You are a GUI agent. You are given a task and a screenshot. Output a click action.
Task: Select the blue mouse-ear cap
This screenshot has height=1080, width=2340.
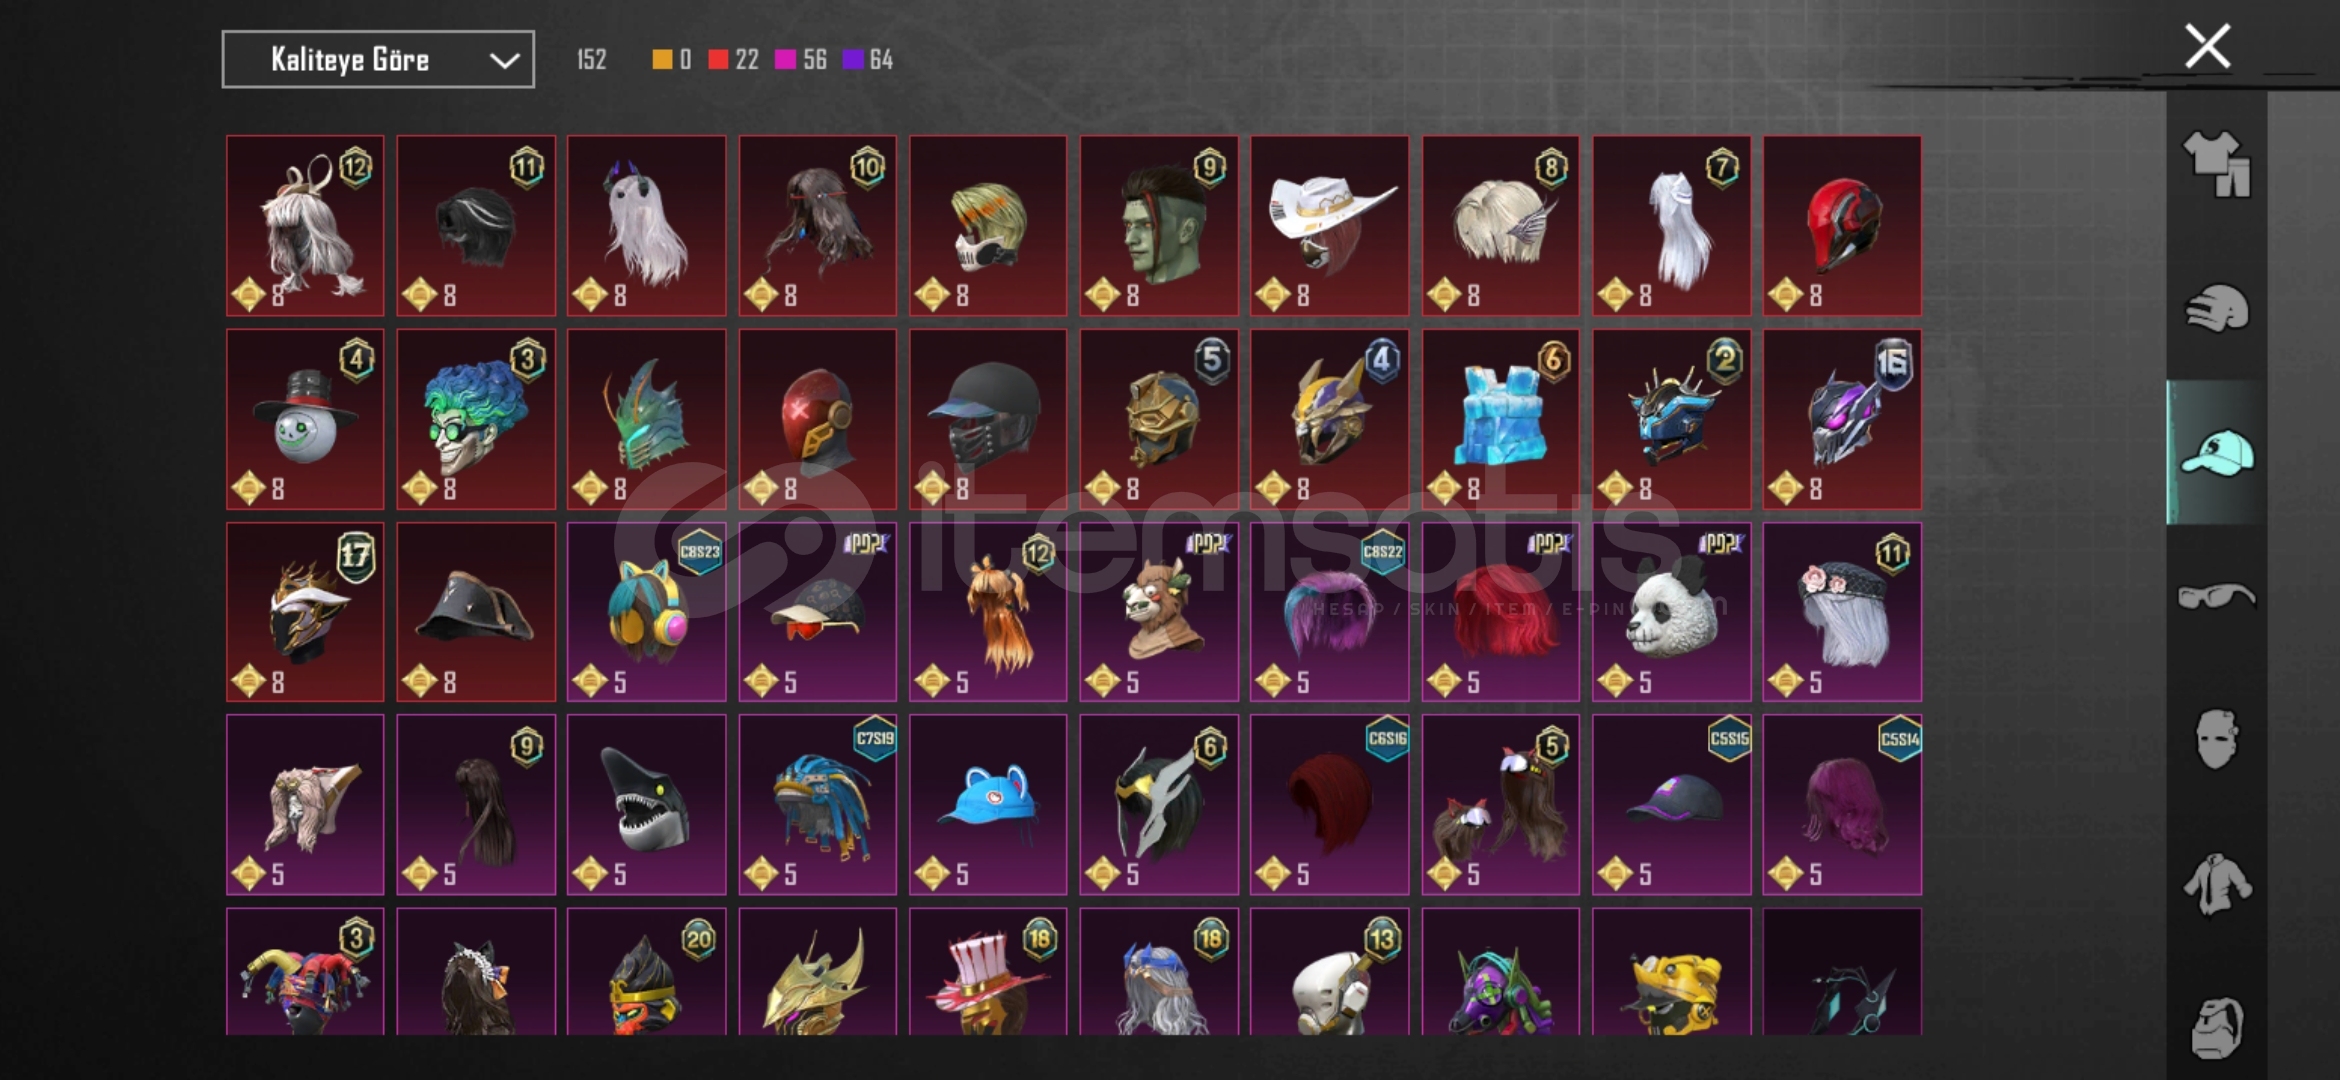tap(988, 805)
